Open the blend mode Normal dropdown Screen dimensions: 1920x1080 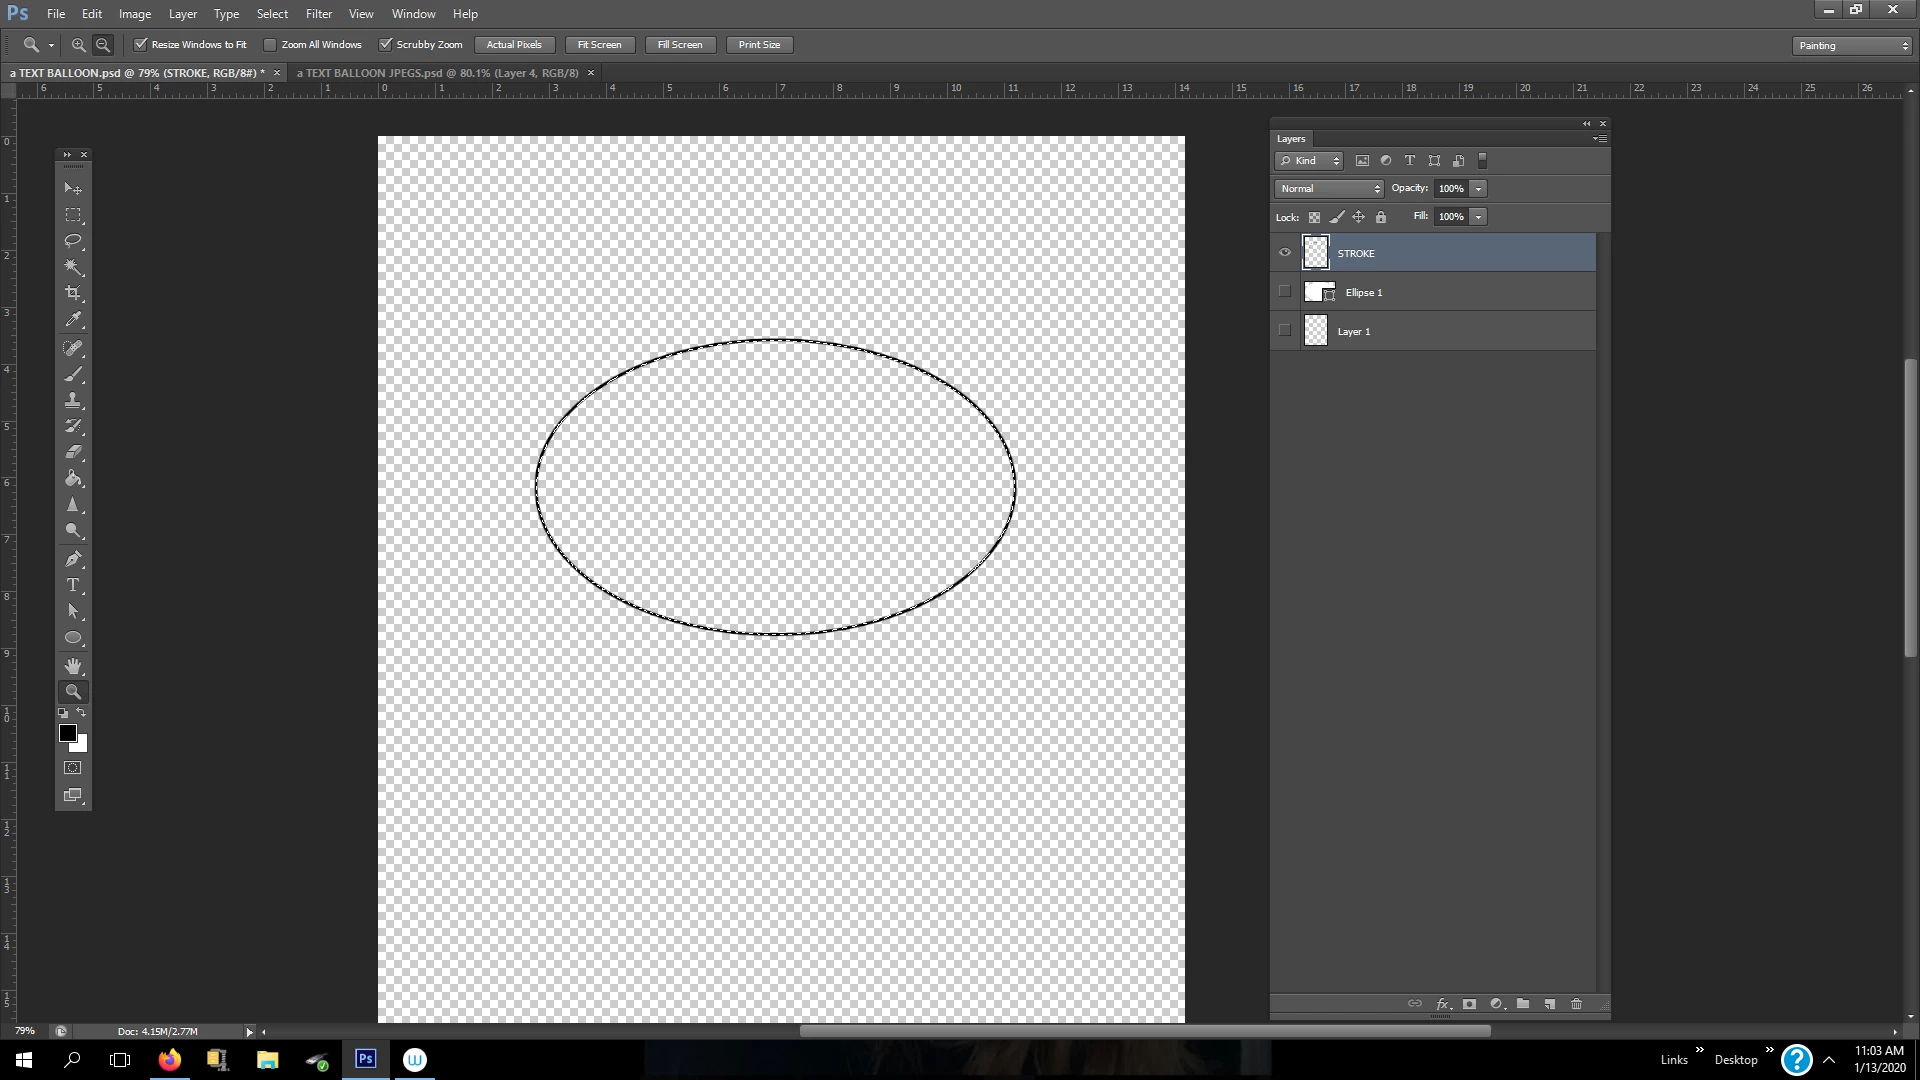tap(1328, 189)
